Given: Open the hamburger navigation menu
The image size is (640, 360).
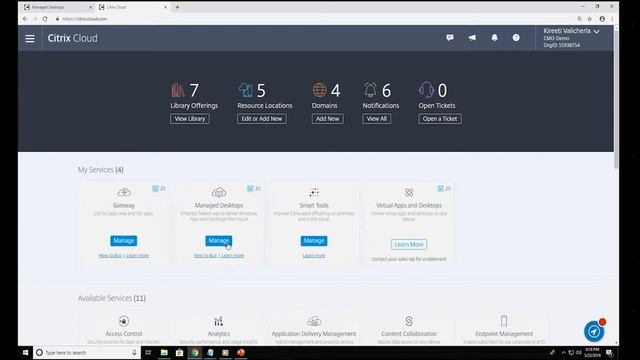Looking at the screenshot, I should [30, 38].
